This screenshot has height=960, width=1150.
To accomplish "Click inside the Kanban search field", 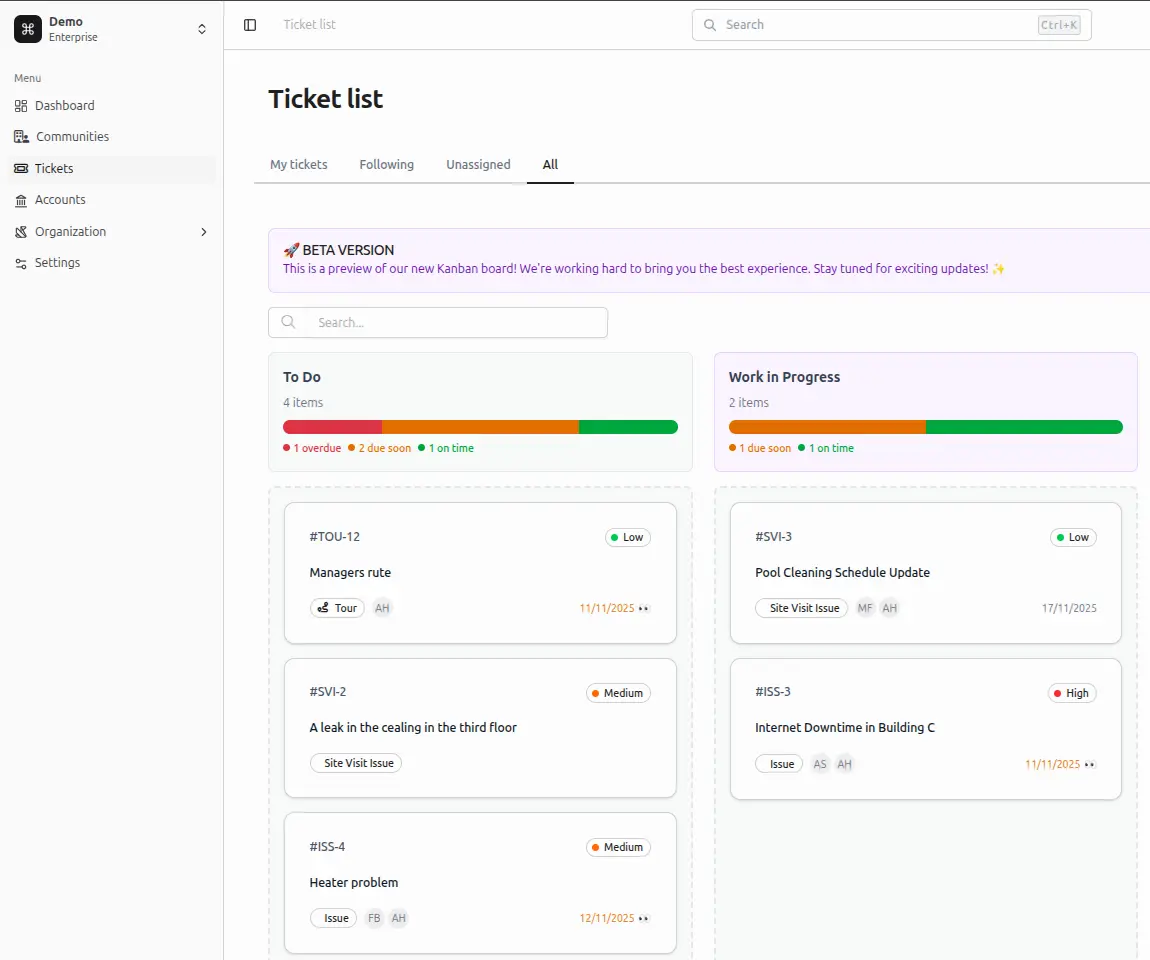I will tap(437, 322).
